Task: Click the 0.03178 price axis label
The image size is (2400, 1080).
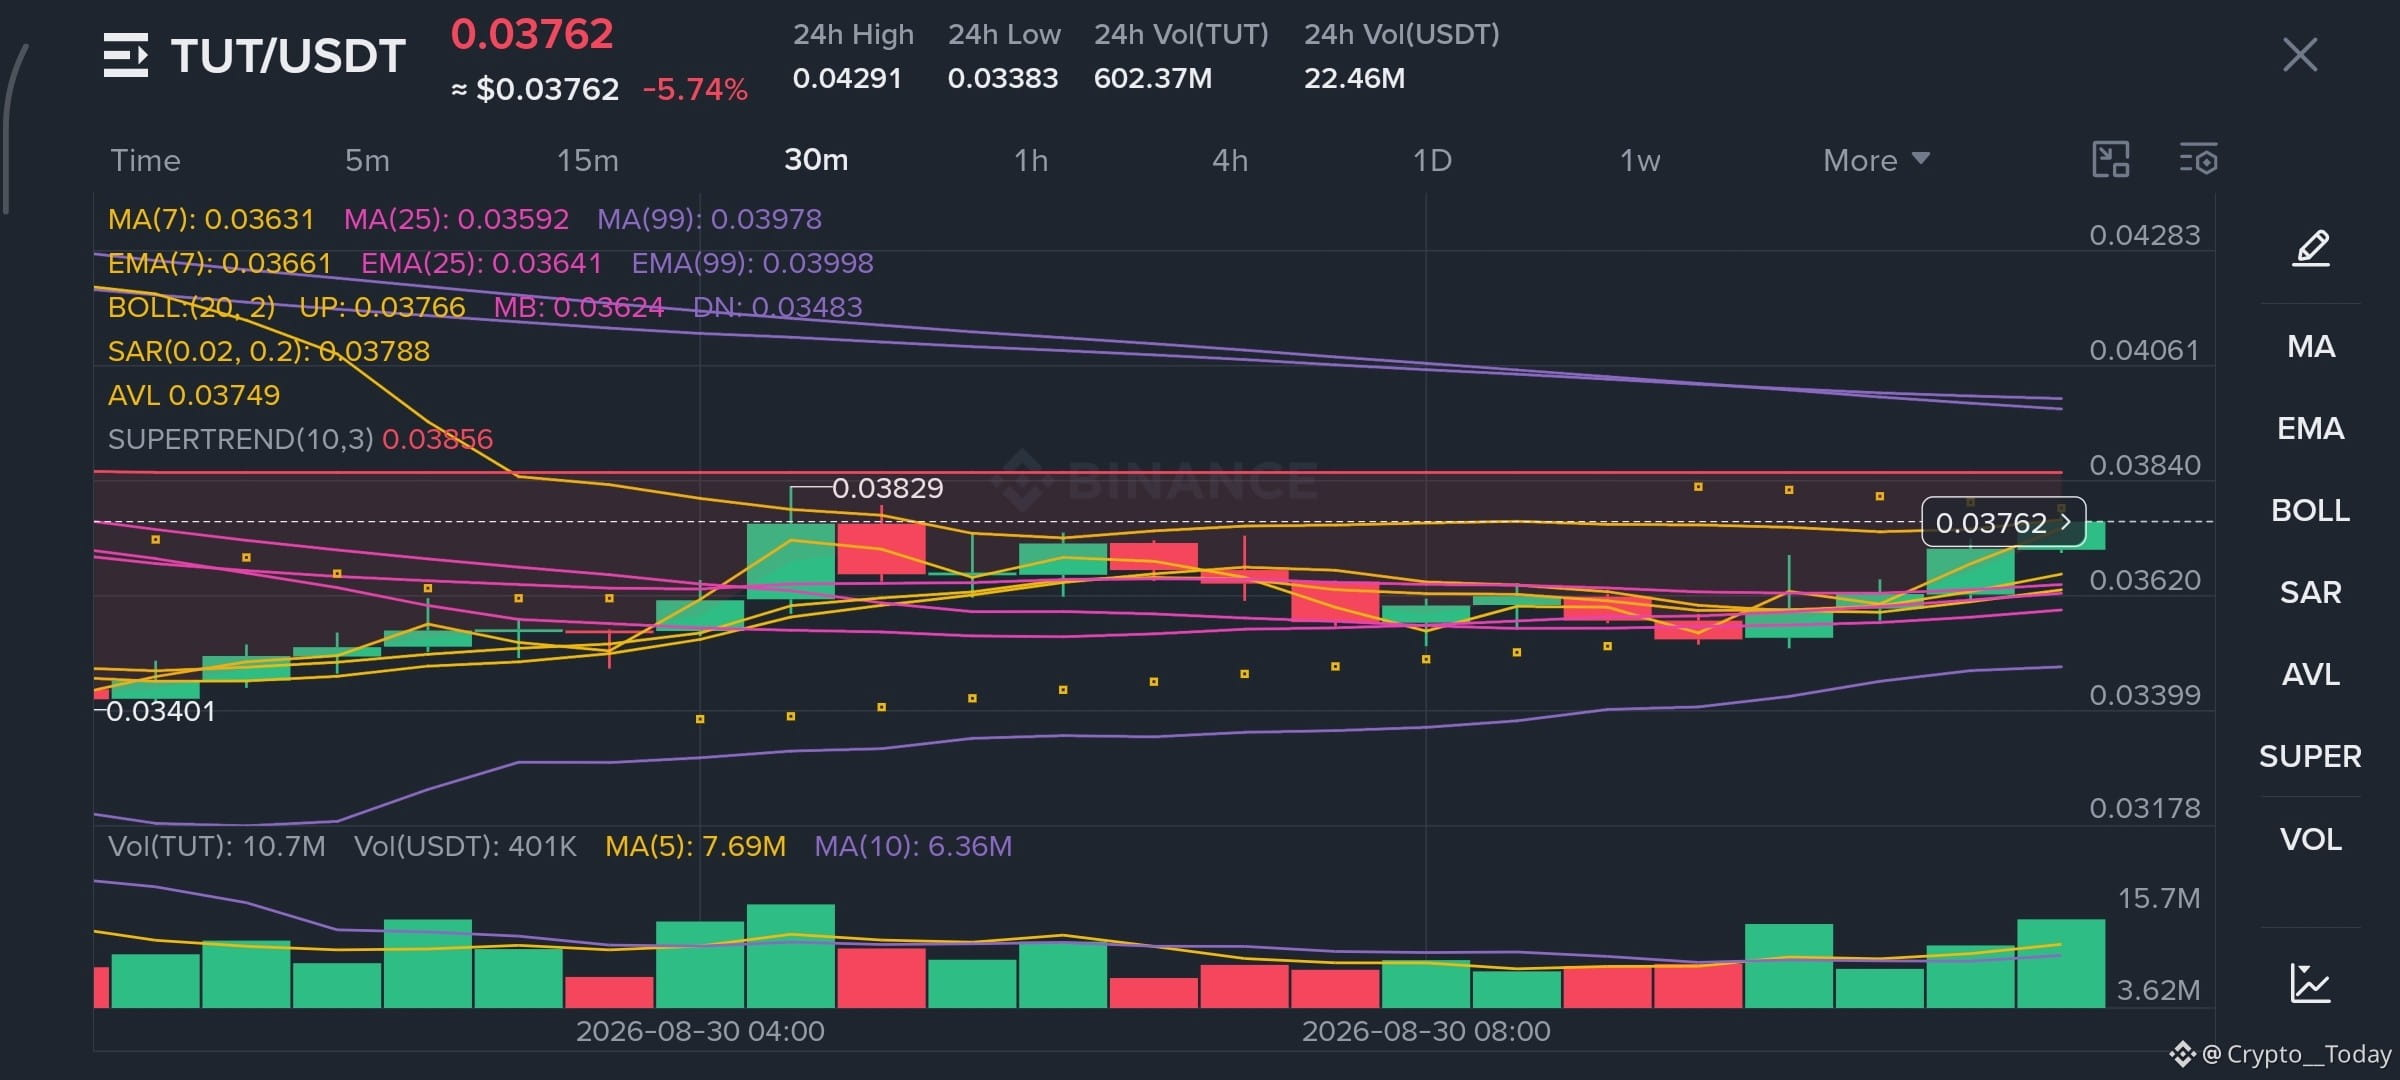Action: [x=2145, y=808]
